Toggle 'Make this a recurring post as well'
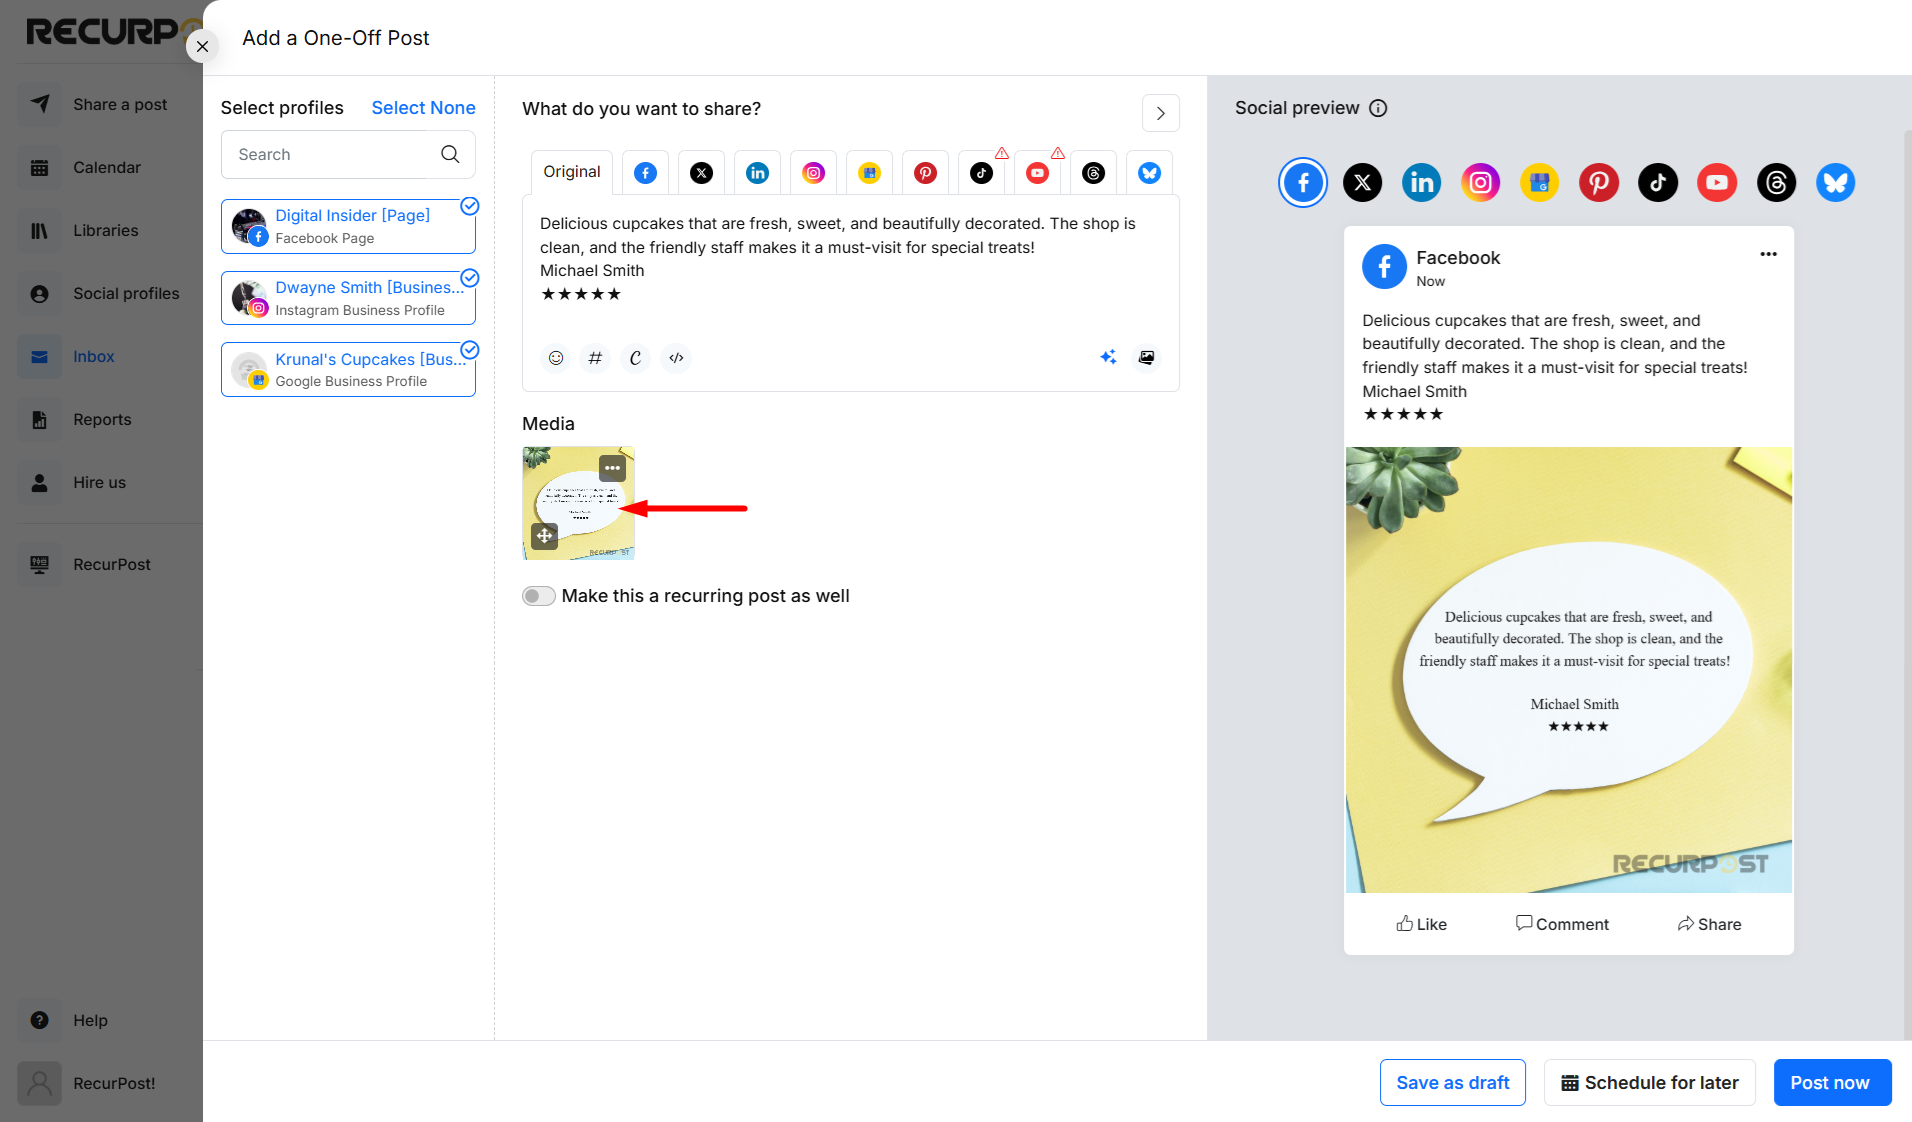 539,596
